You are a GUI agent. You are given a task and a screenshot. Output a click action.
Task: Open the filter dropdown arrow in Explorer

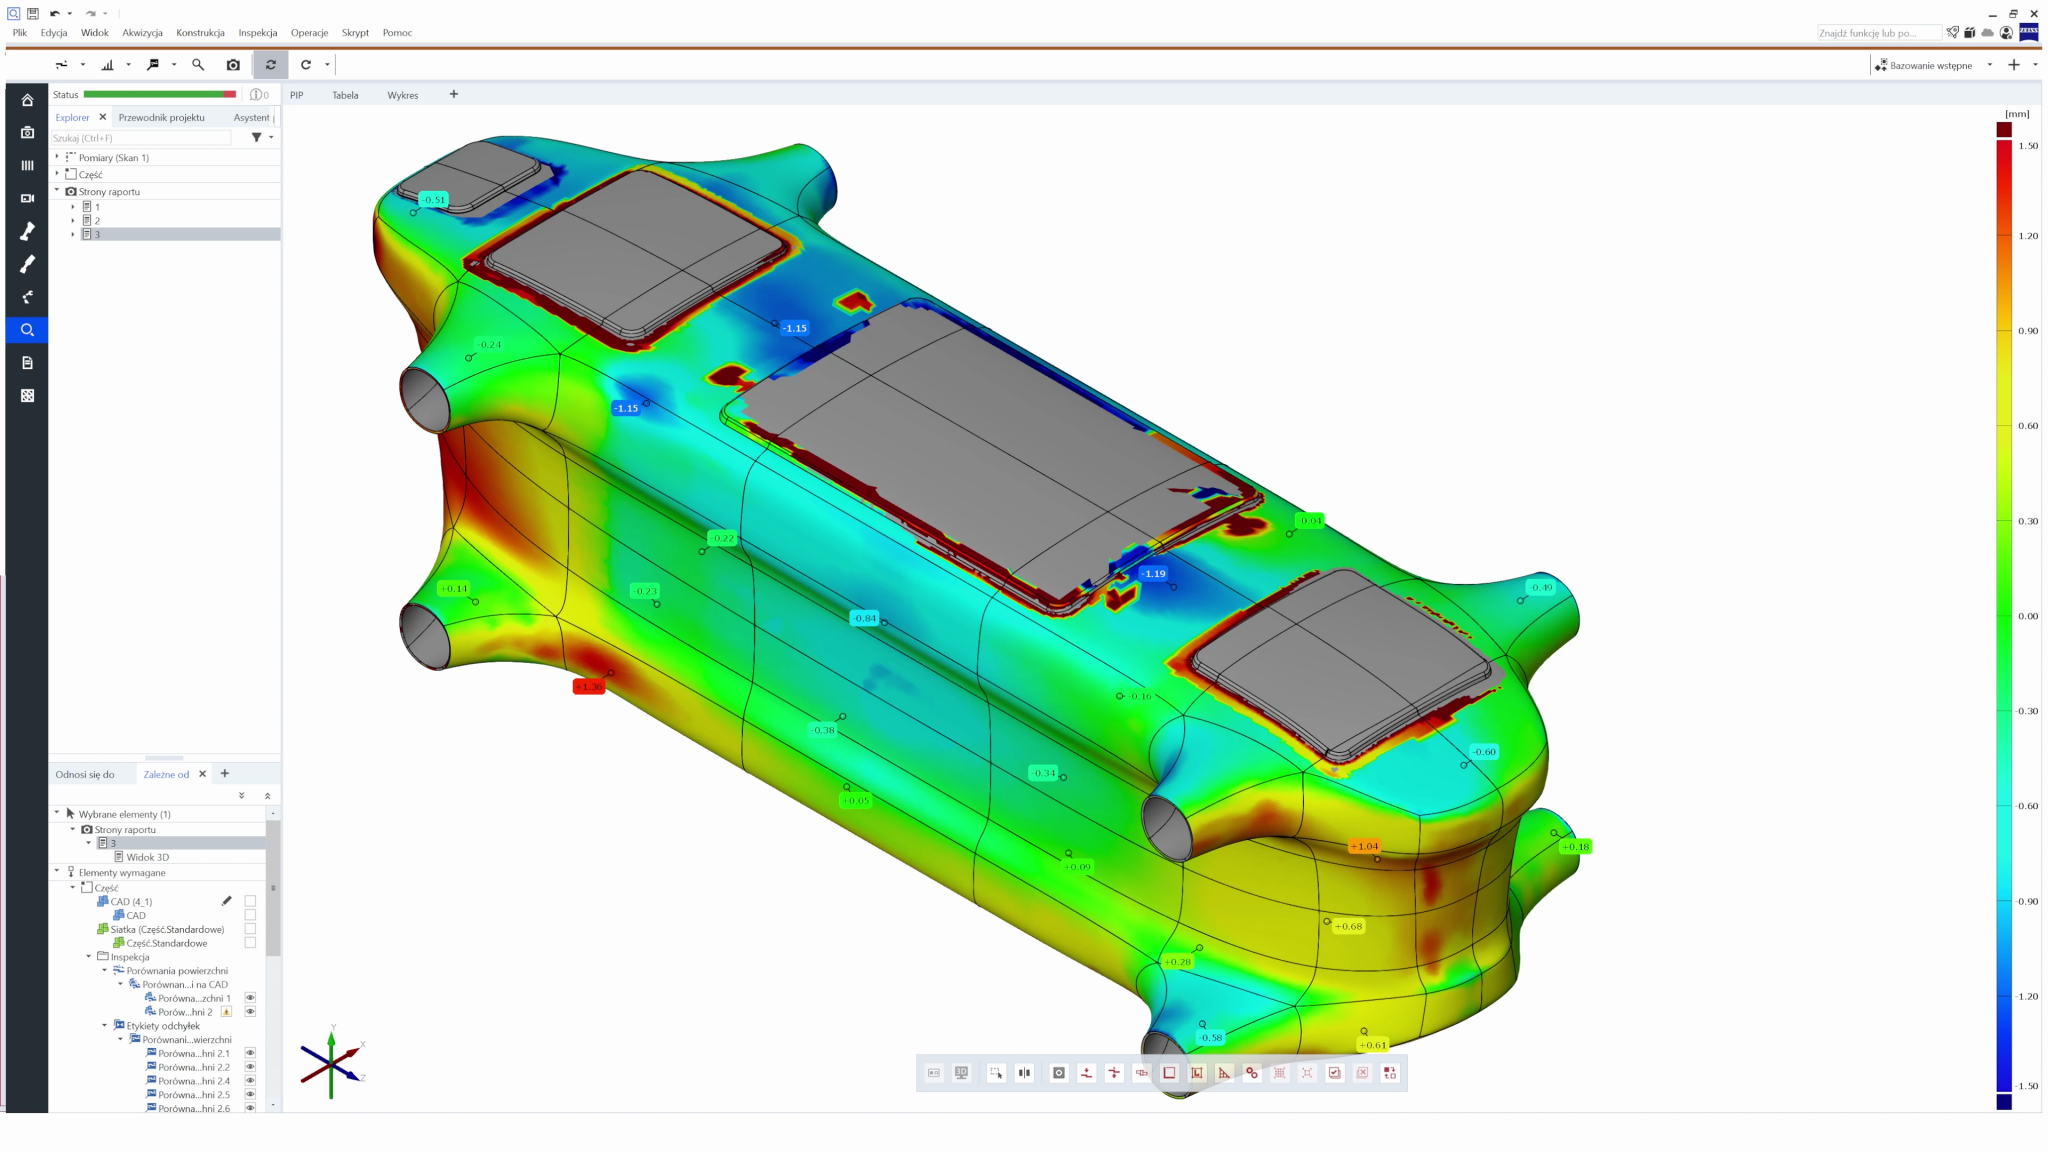click(x=271, y=138)
